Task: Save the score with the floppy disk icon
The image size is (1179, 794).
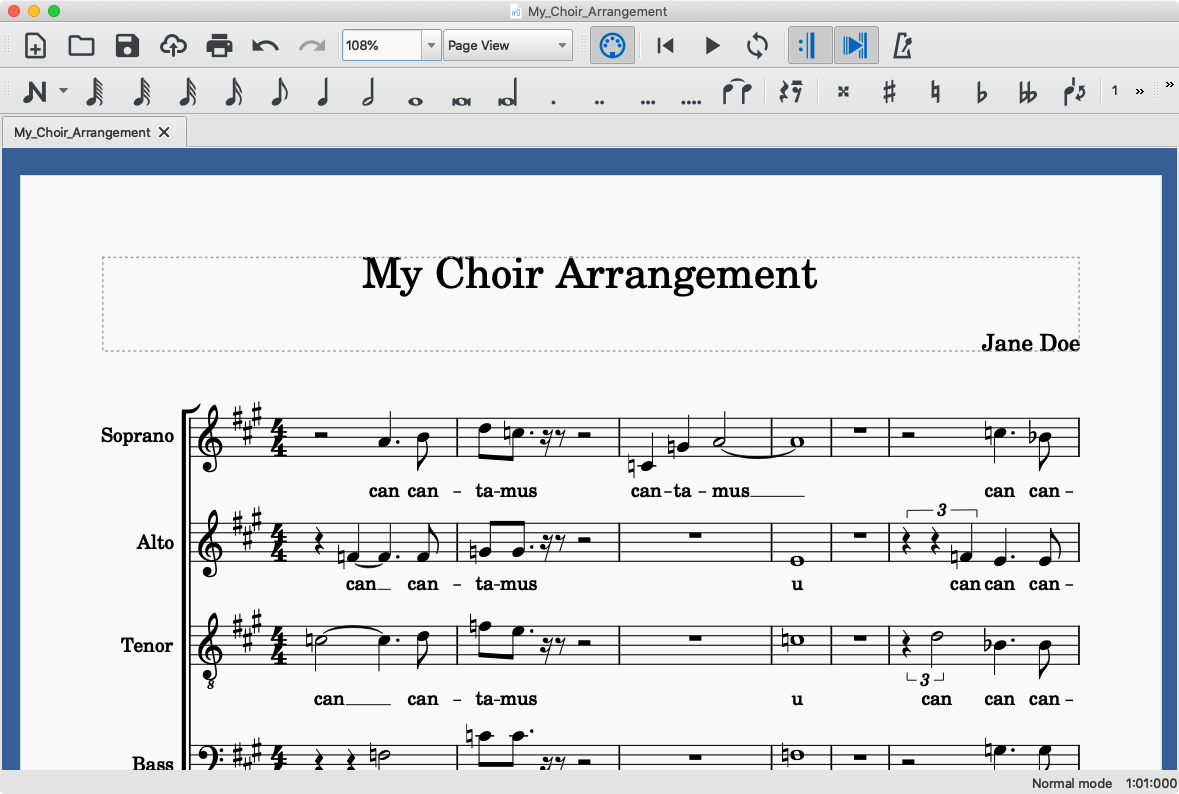Action: coord(127,46)
